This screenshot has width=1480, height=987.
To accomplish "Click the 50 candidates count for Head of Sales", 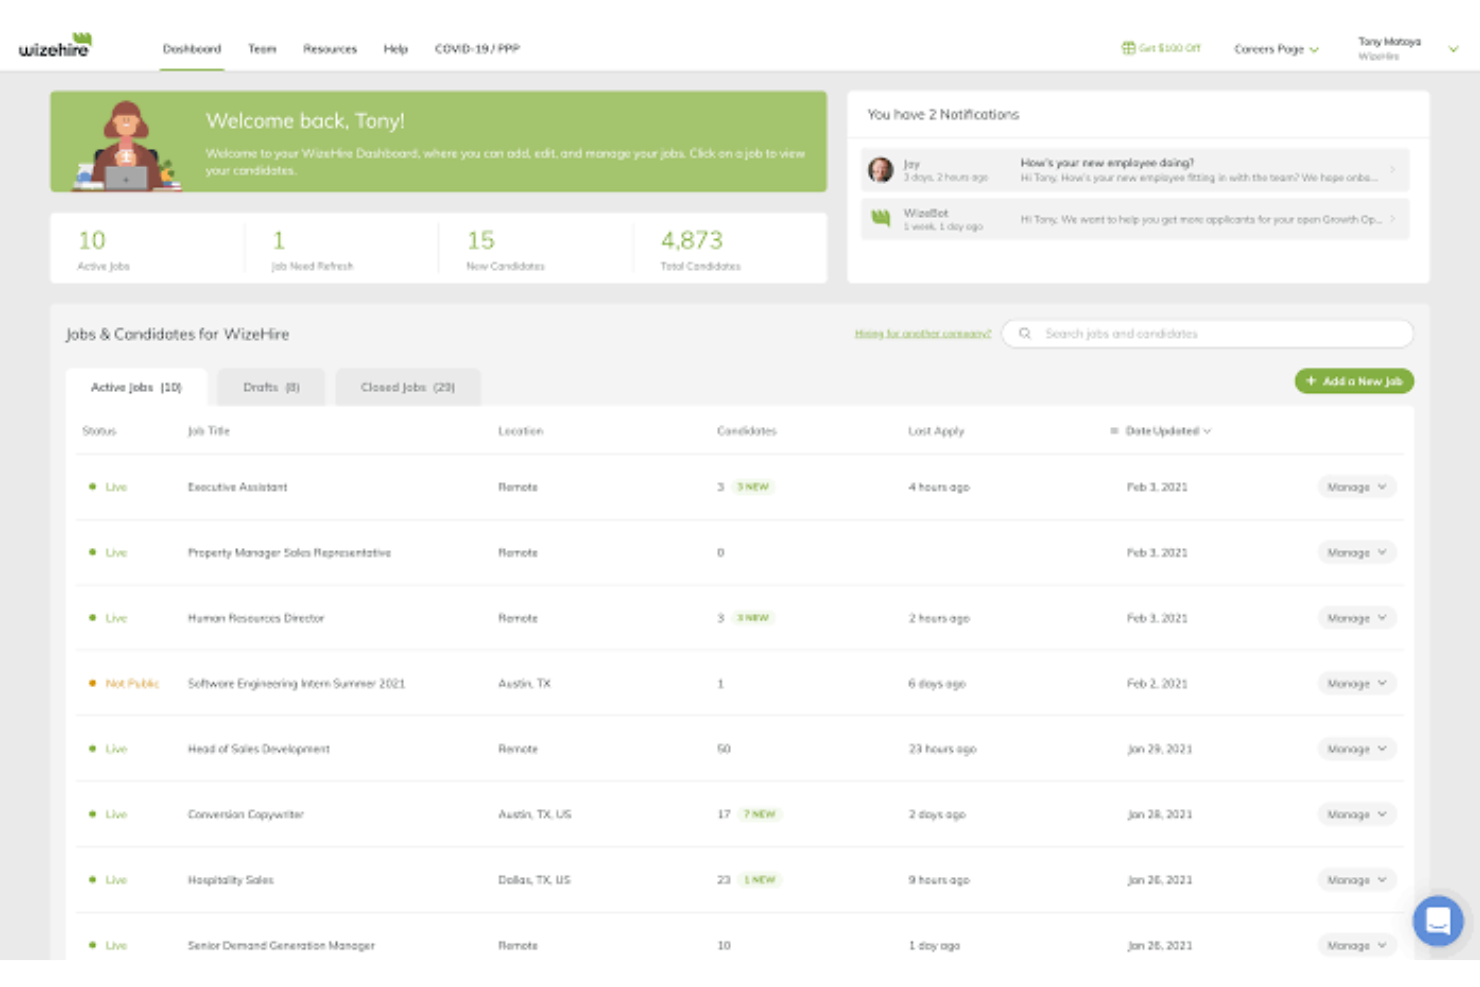I will pos(724,749).
